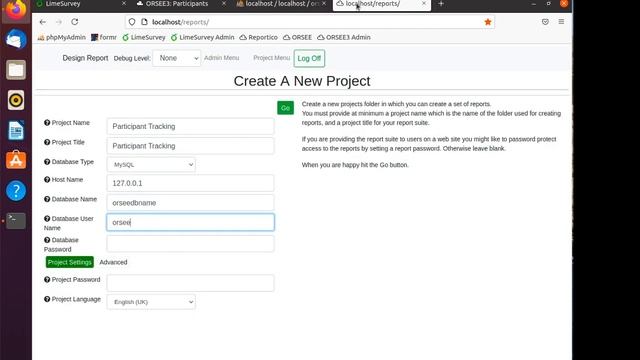Click the Database Type help icon

coord(47,162)
